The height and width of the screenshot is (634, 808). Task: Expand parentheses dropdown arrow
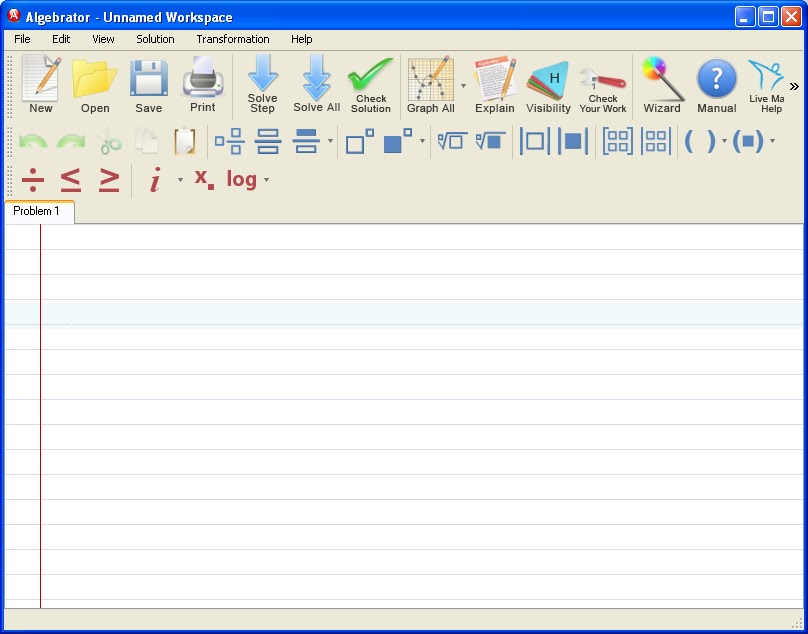(x=724, y=141)
